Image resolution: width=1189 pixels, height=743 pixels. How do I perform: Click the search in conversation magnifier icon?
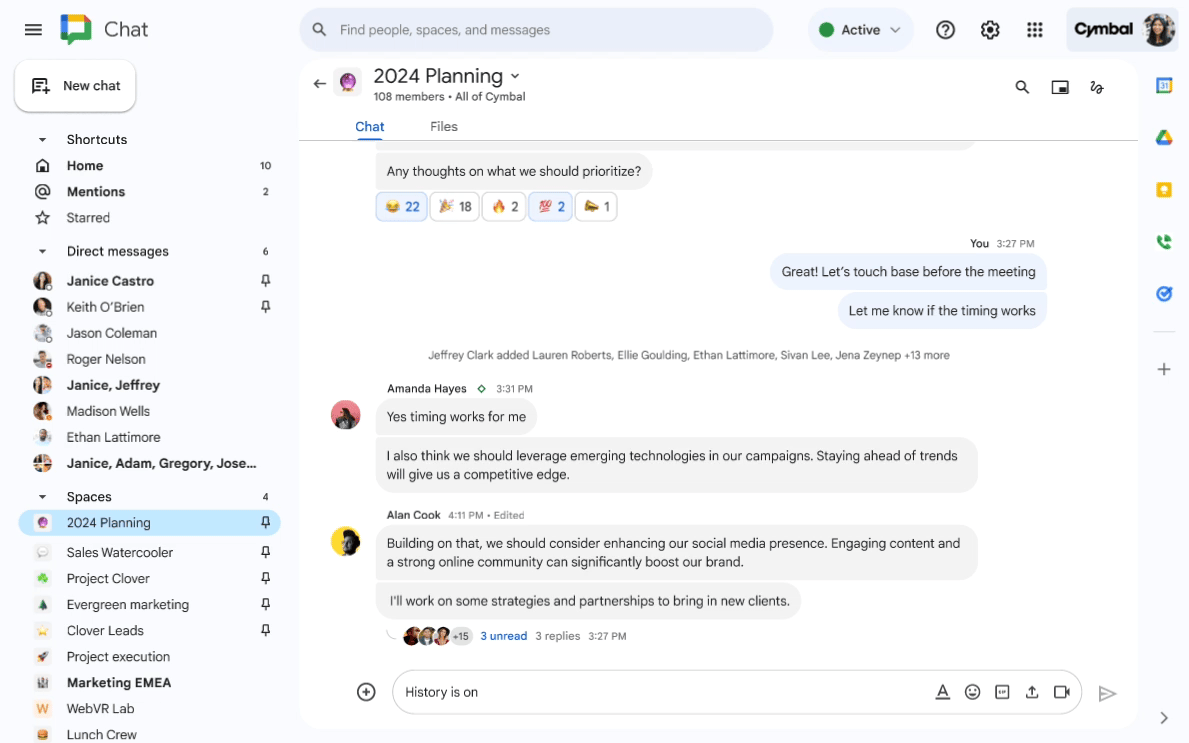(x=1022, y=87)
